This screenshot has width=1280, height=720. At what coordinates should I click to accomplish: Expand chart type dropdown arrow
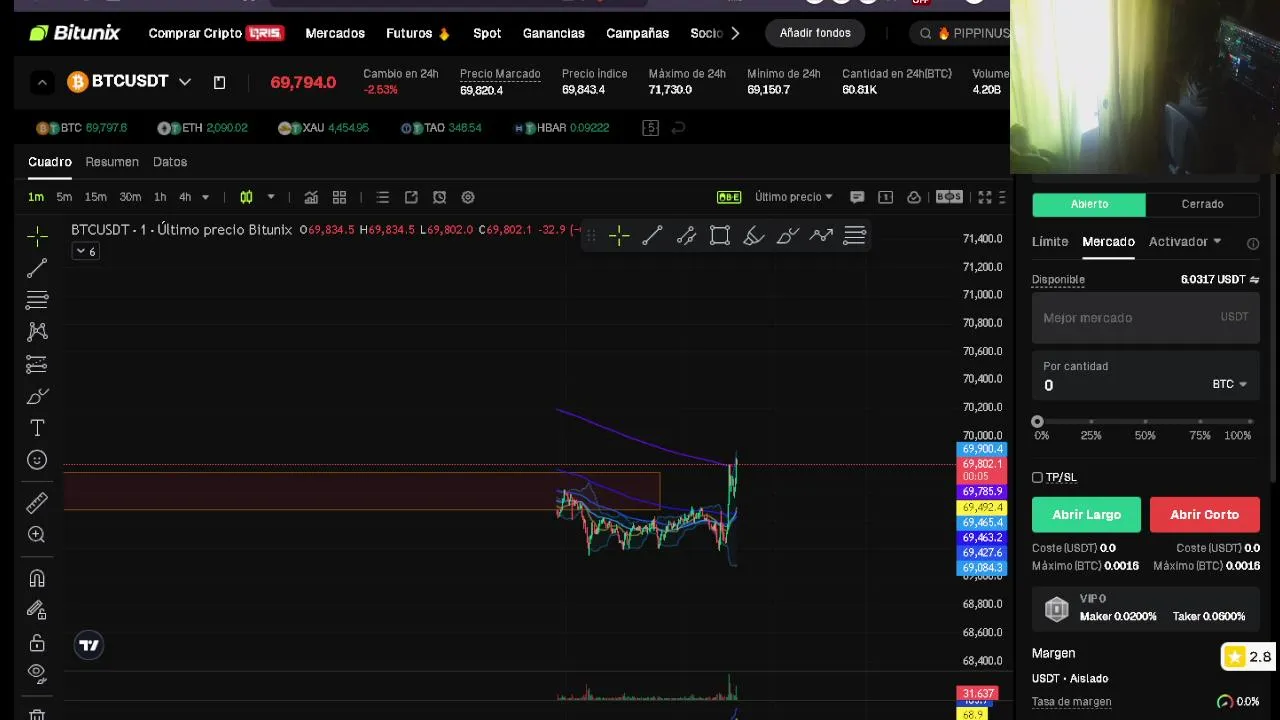click(271, 197)
